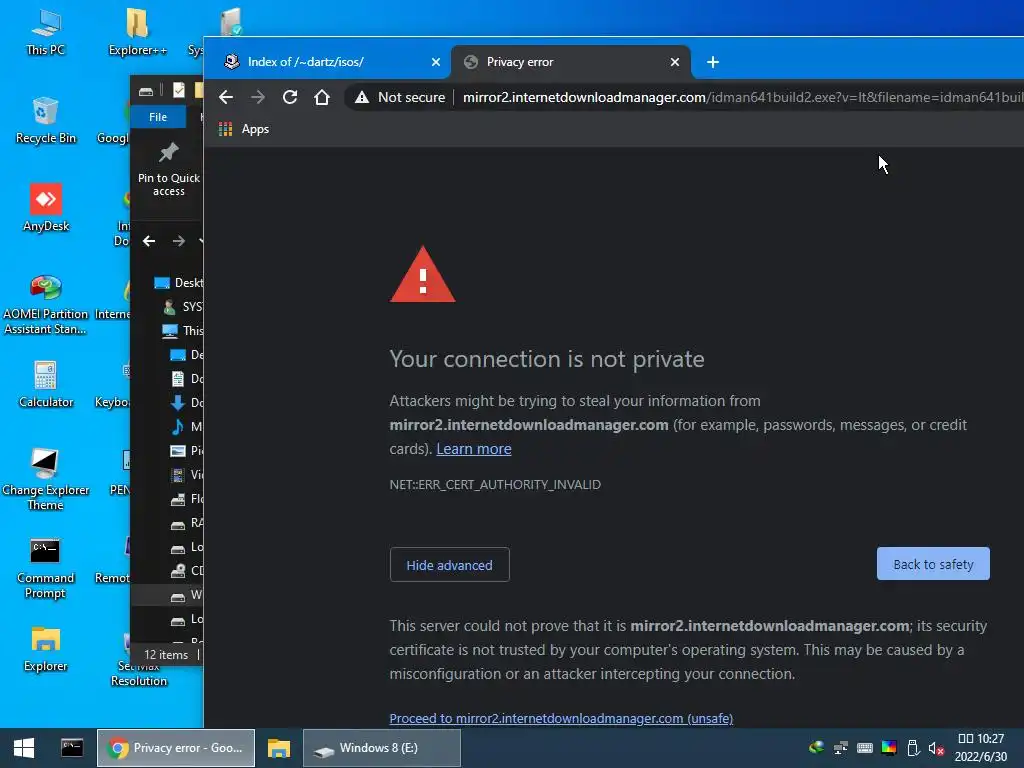
Task: Select Music folder in Explorer tree
Action: pyautogui.click(x=187, y=427)
